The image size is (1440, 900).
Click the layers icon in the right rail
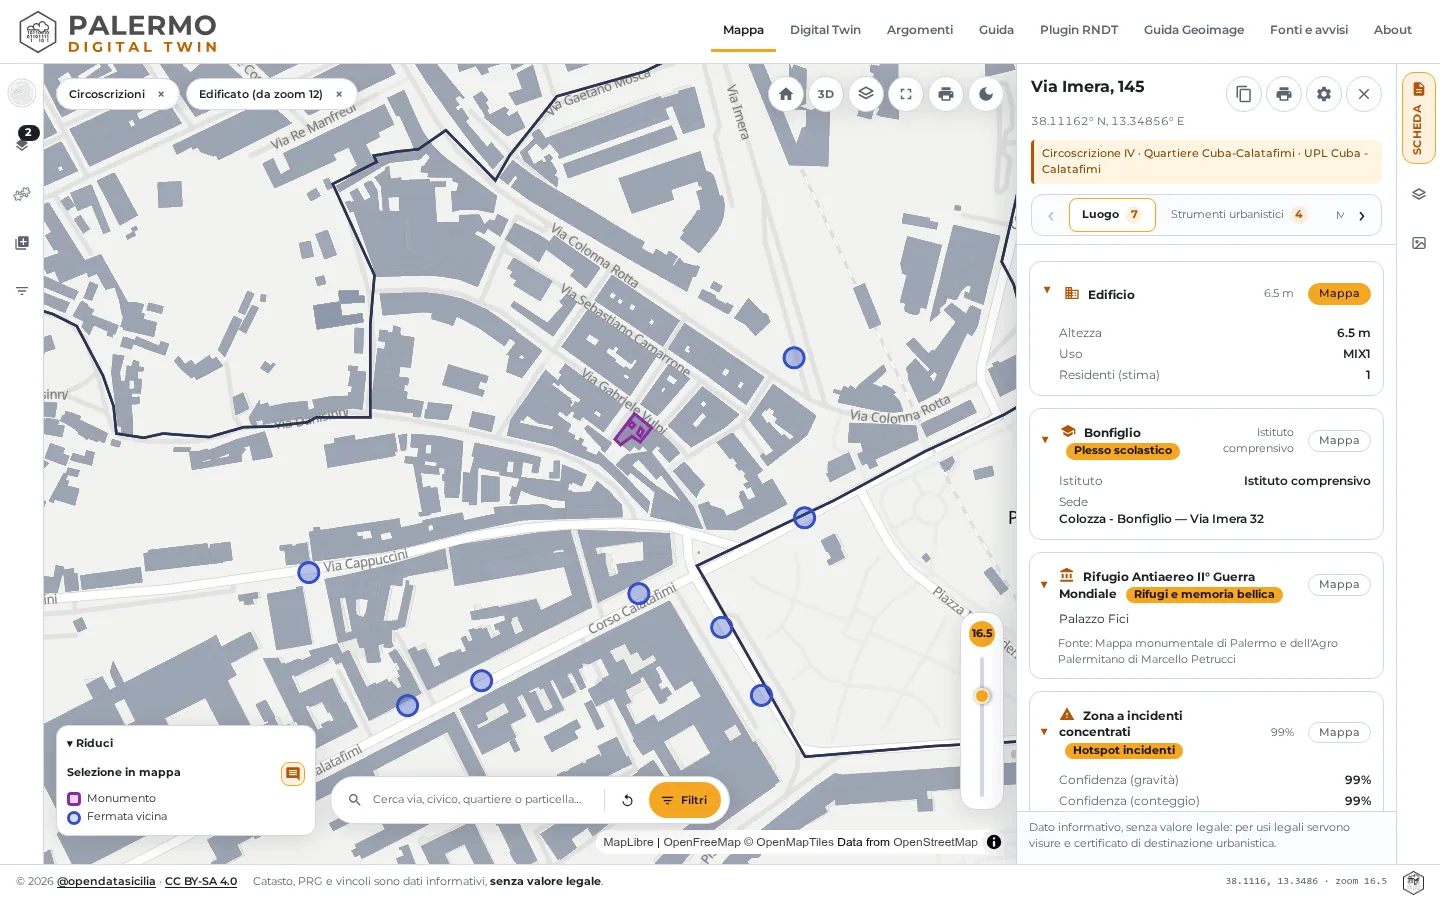[x=1418, y=194]
